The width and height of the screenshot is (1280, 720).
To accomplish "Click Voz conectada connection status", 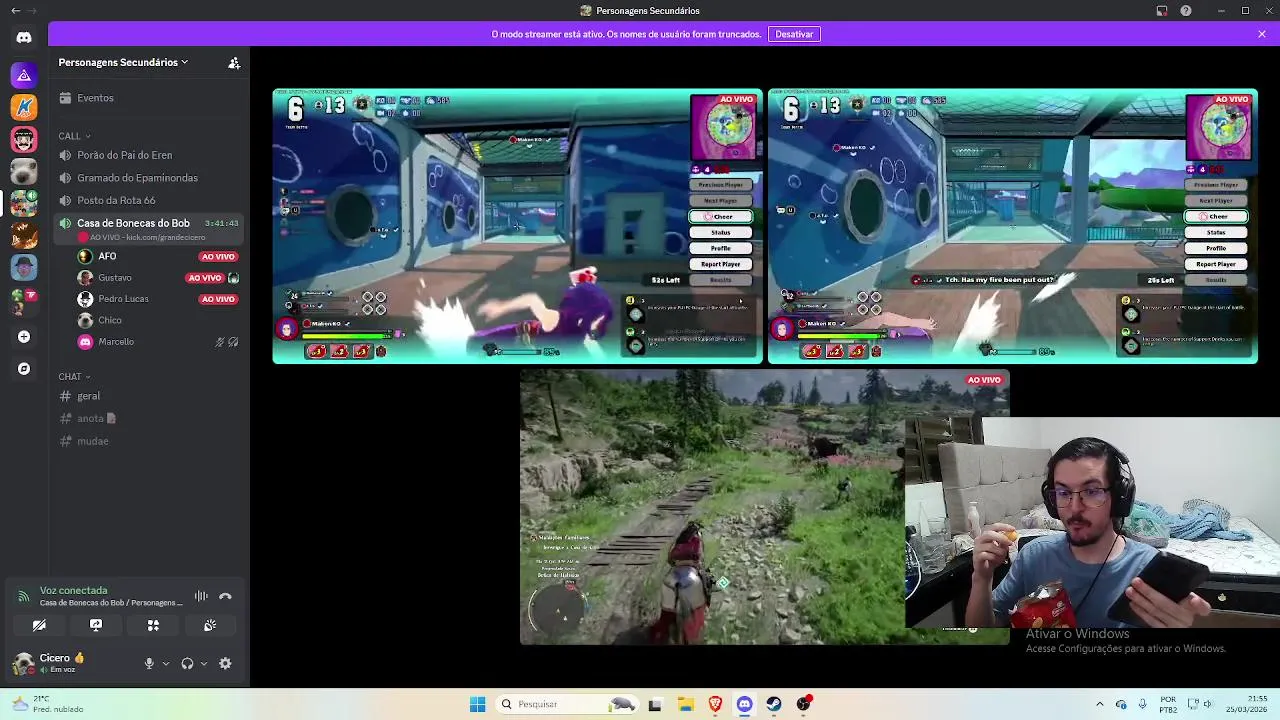I will 73,590.
